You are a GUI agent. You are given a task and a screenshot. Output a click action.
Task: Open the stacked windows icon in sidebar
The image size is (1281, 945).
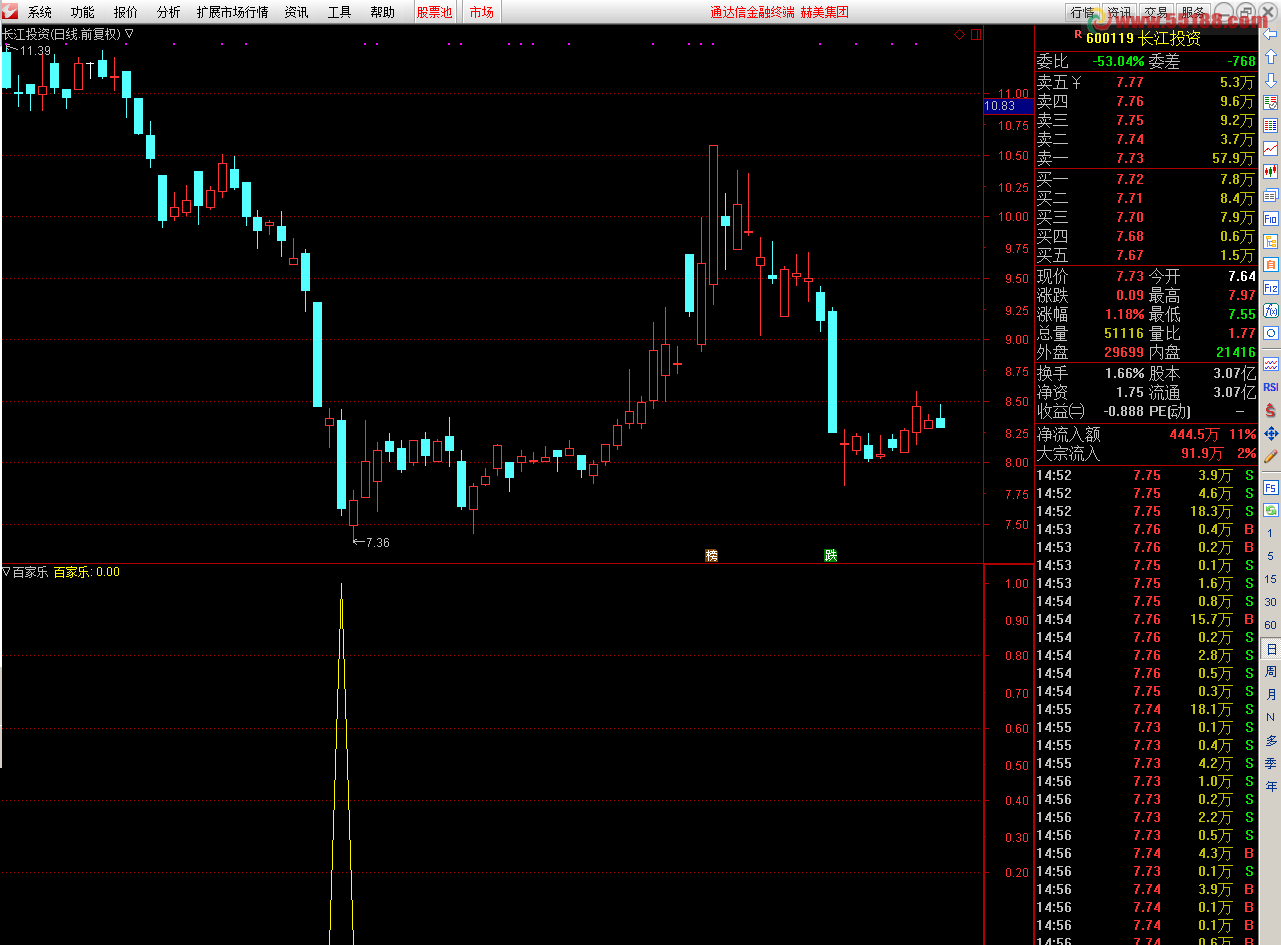click(1271, 195)
